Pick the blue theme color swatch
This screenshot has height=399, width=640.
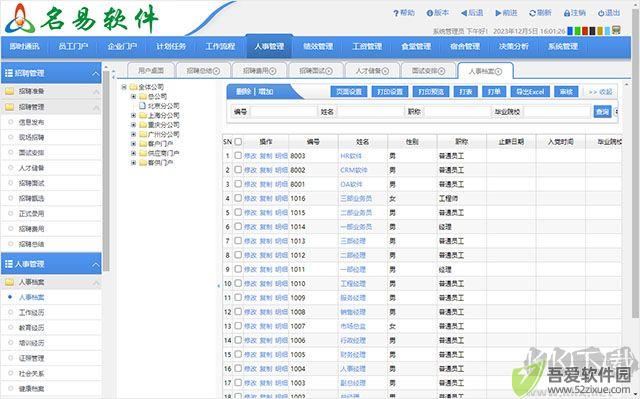(x=570, y=31)
